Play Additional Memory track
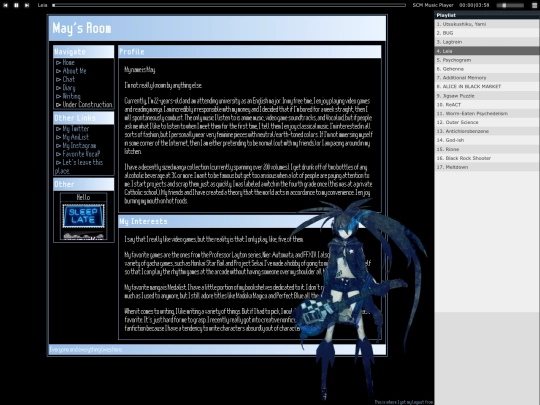The height and width of the screenshot is (405, 540). click(487, 78)
